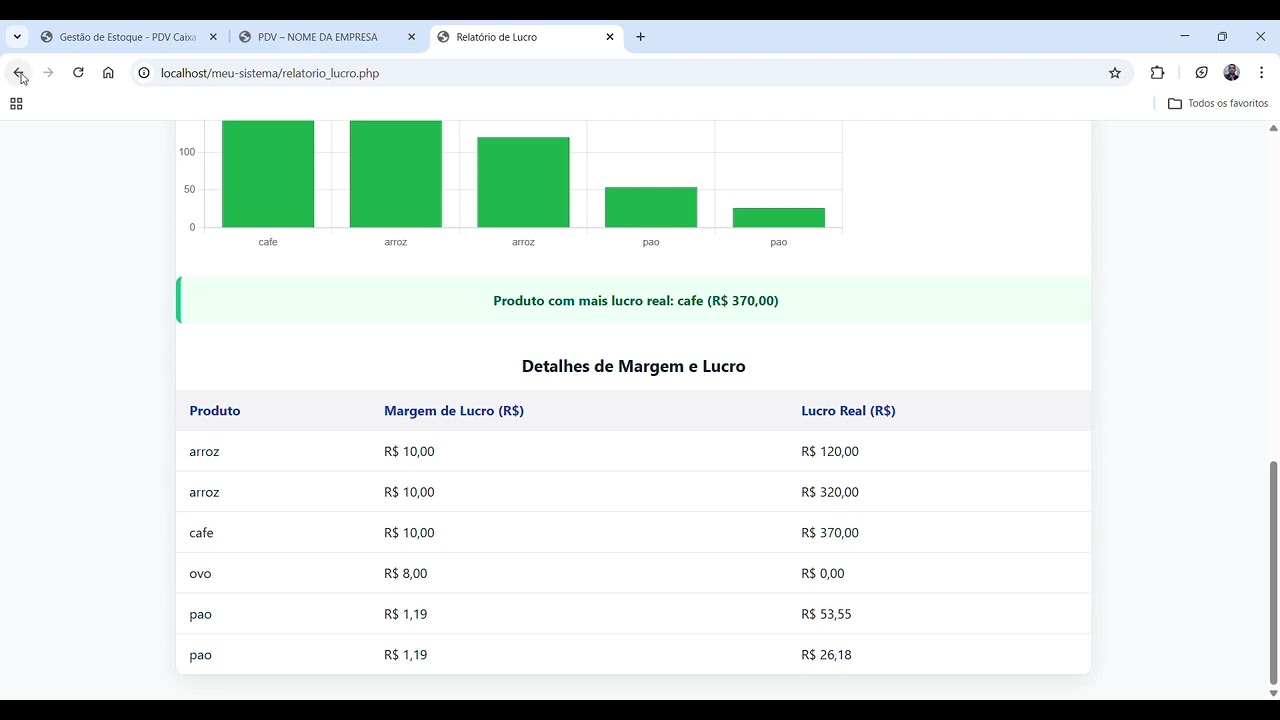Close the Relatório de Lucro tab
The height and width of the screenshot is (720, 1280).
(610, 37)
